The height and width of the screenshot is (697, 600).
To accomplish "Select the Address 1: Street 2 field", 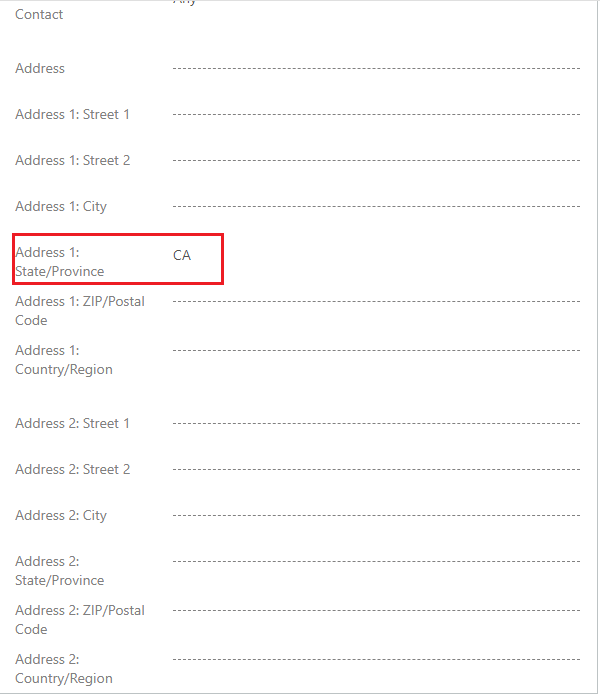I will (x=376, y=160).
